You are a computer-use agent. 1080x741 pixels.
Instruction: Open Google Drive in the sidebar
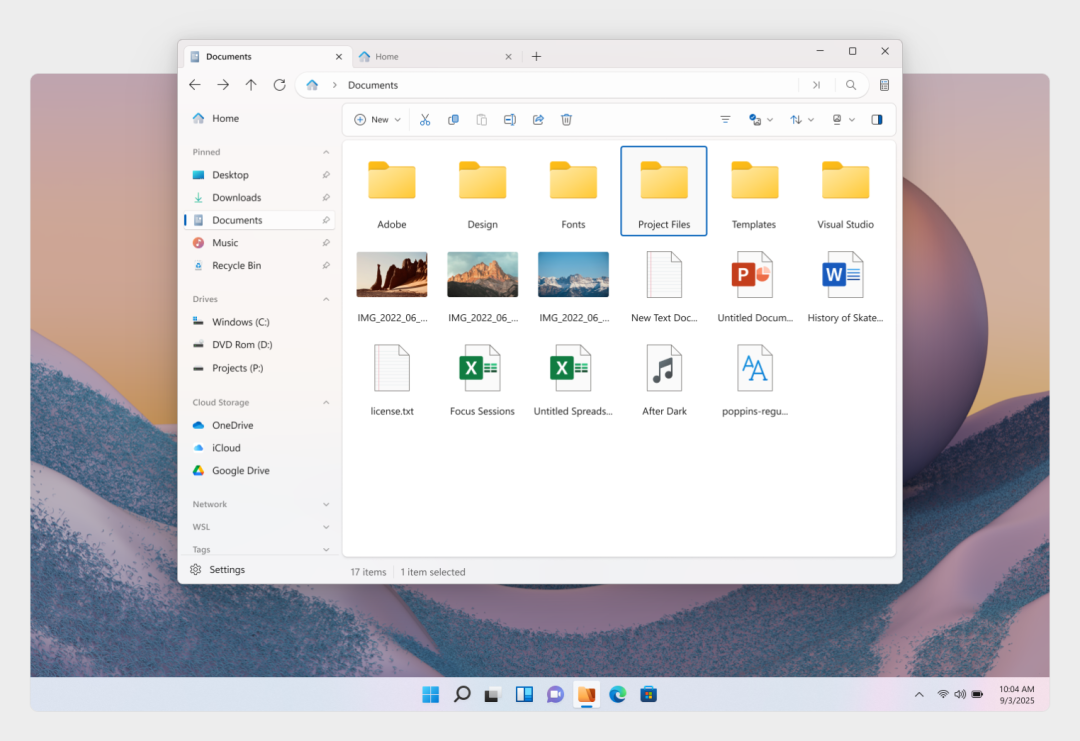[x=260, y=471]
